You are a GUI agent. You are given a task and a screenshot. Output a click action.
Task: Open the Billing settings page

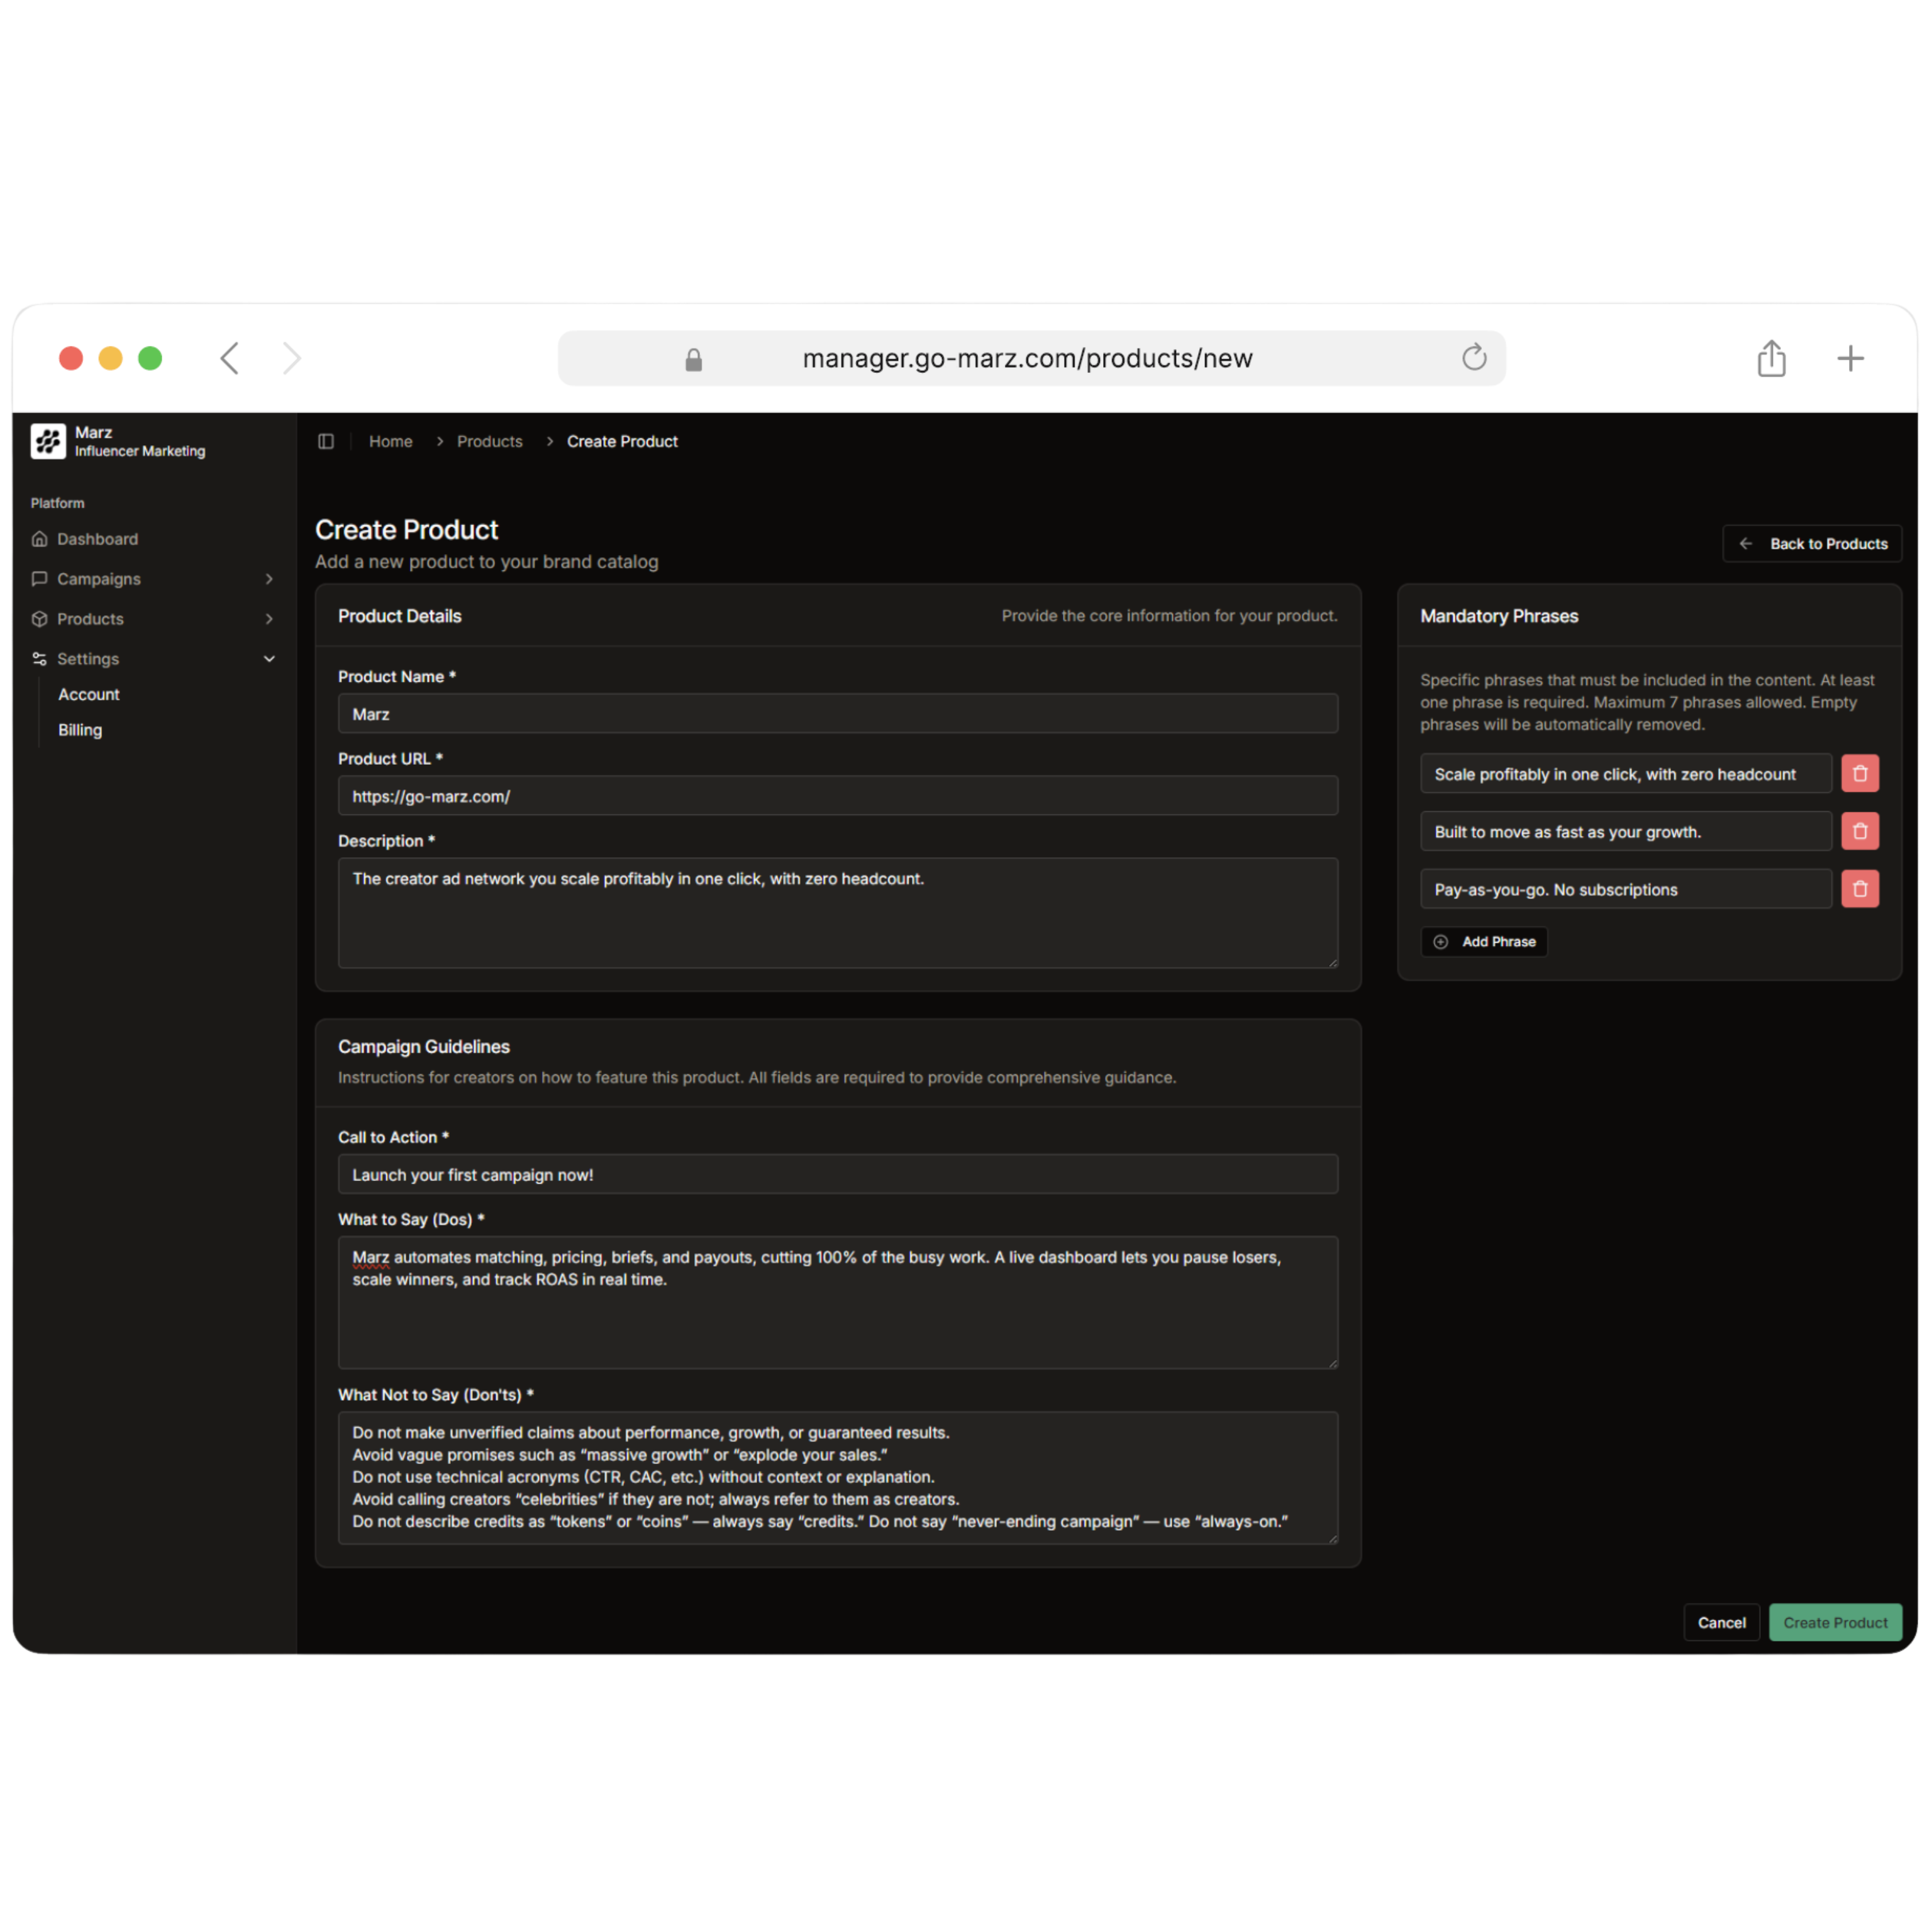pyautogui.click(x=80, y=730)
